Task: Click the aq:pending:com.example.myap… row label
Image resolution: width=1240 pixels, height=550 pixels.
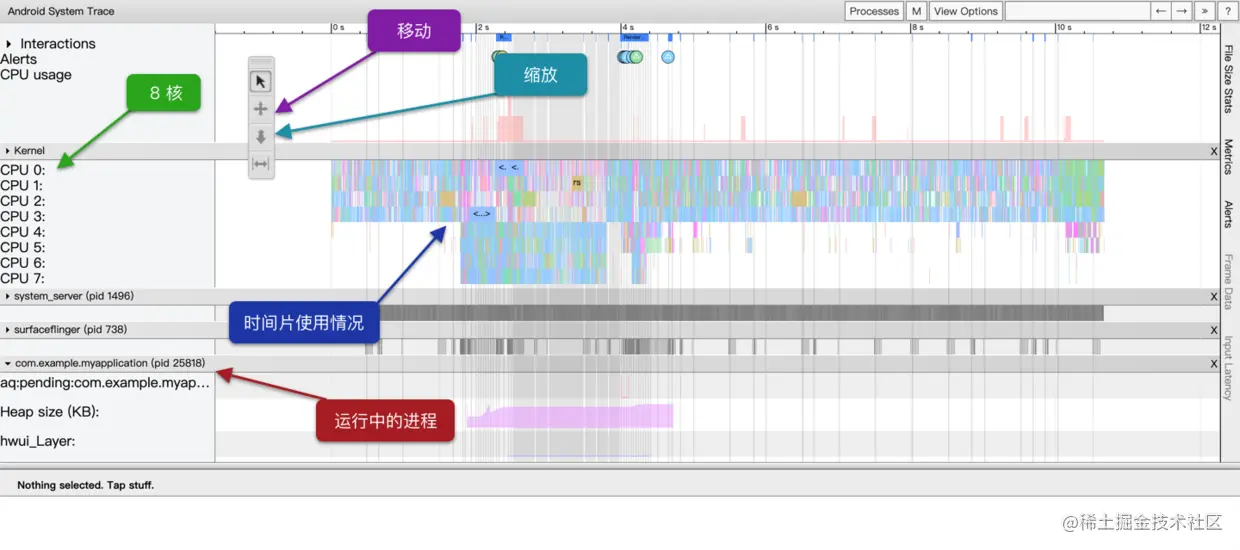Action: point(106,383)
